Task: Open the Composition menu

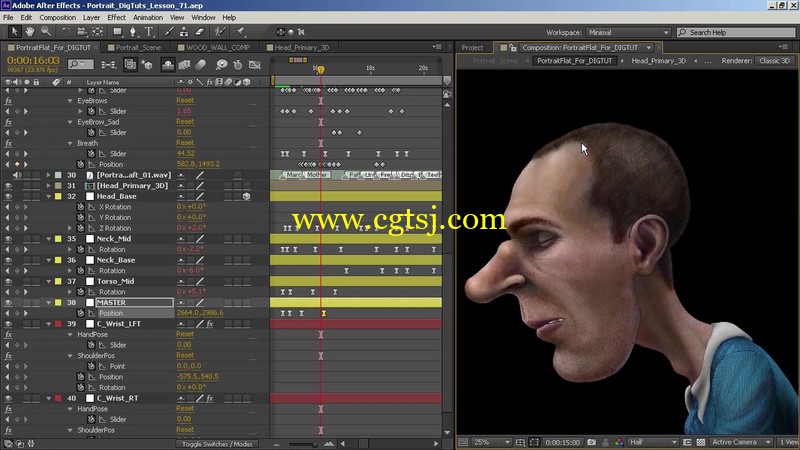Action: (58, 17)
